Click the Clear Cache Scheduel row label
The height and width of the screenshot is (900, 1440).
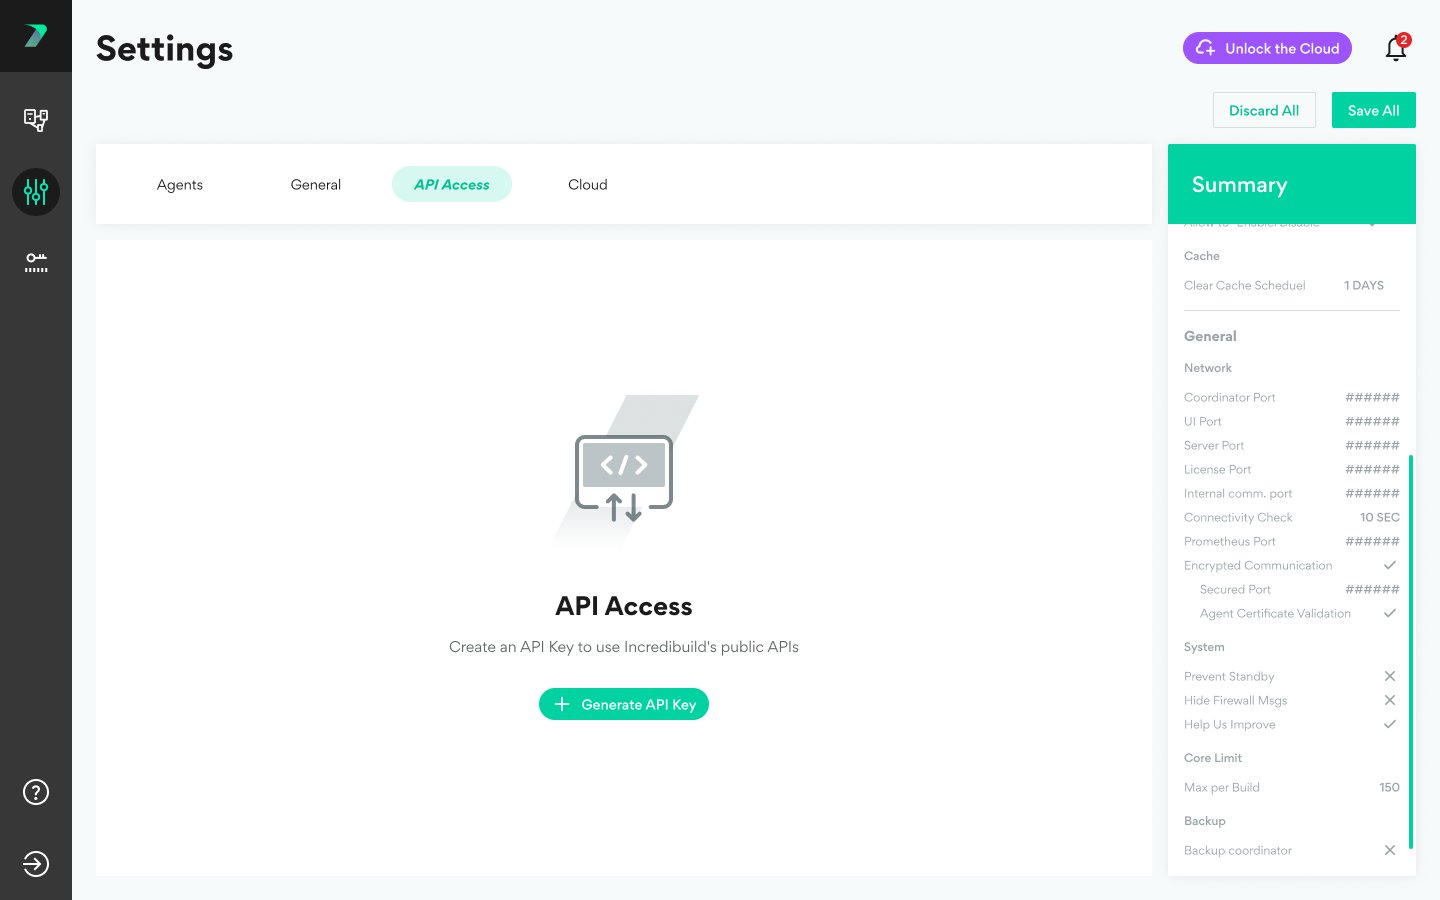click(1245, 285)
